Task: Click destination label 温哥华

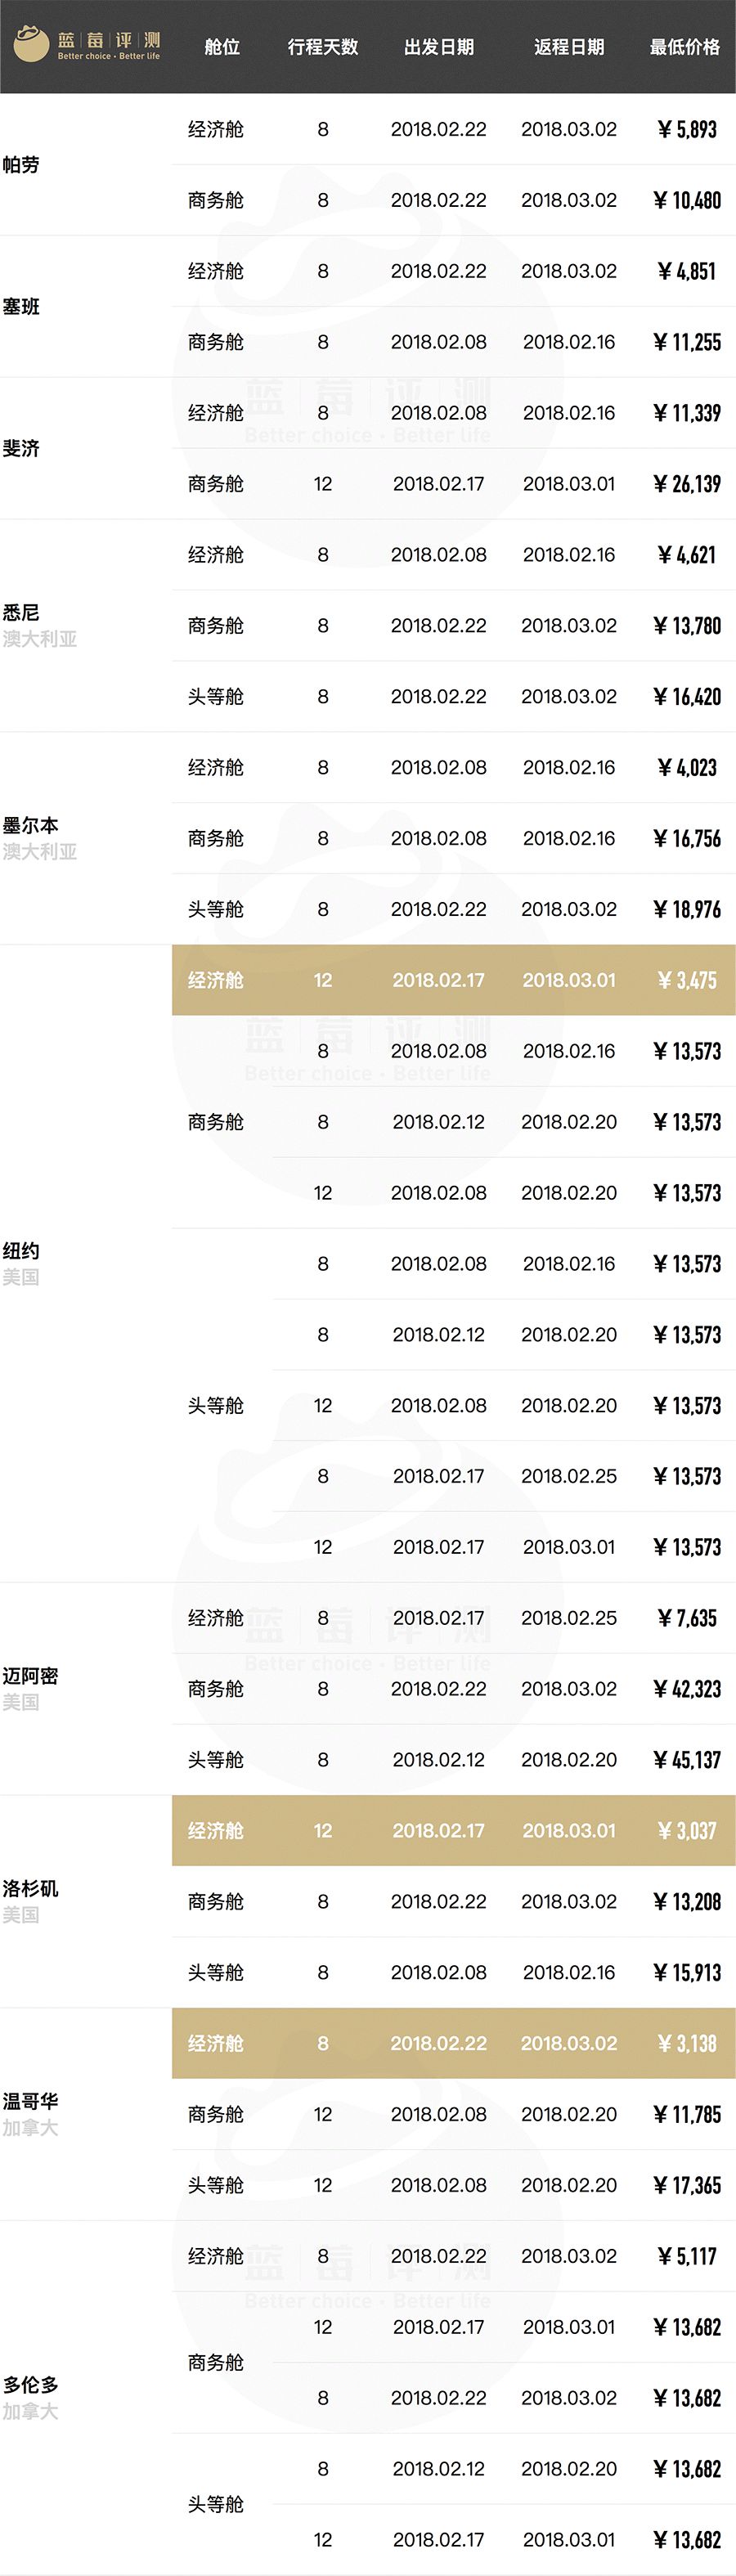Action: (30, 2102)
